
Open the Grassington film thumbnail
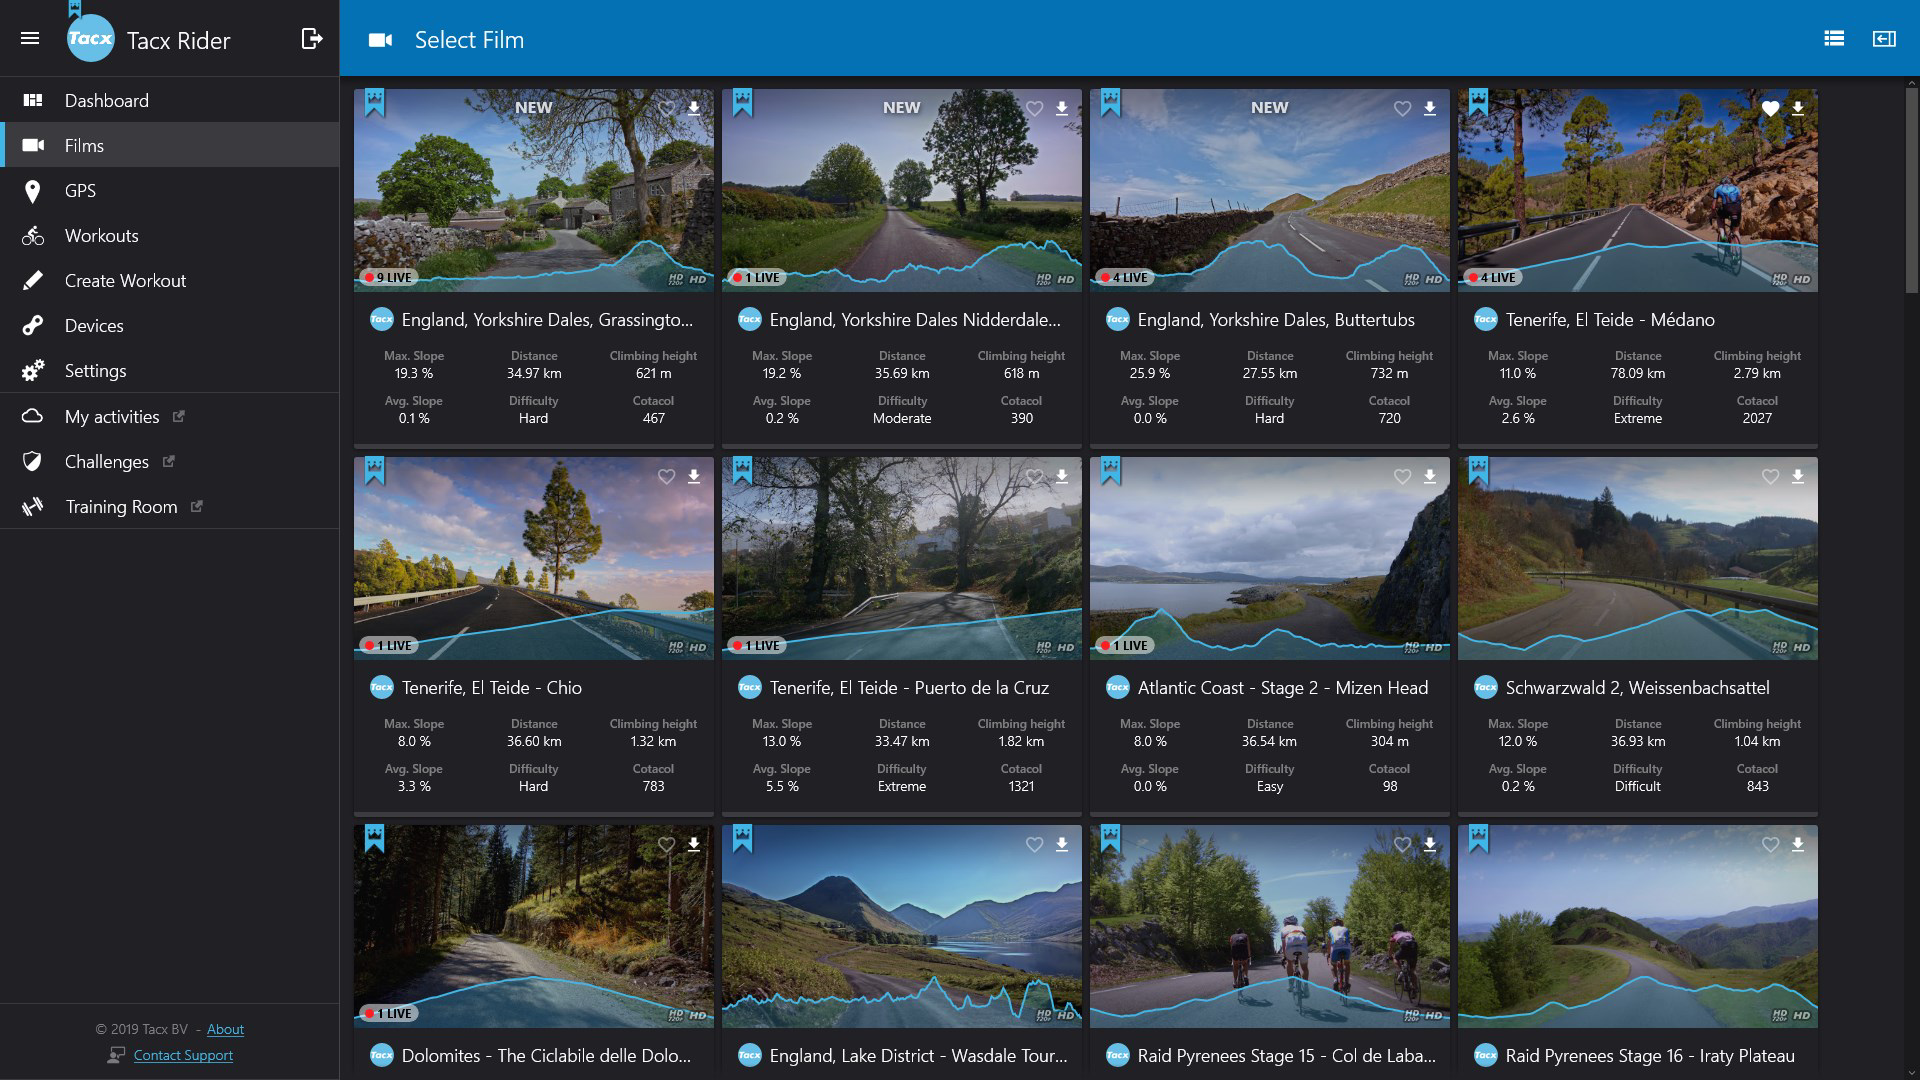pos(534,190)
